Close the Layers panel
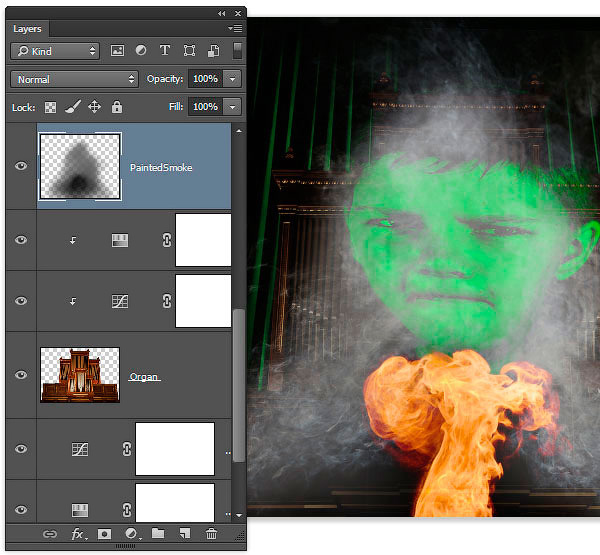 [x=238, y=13]
